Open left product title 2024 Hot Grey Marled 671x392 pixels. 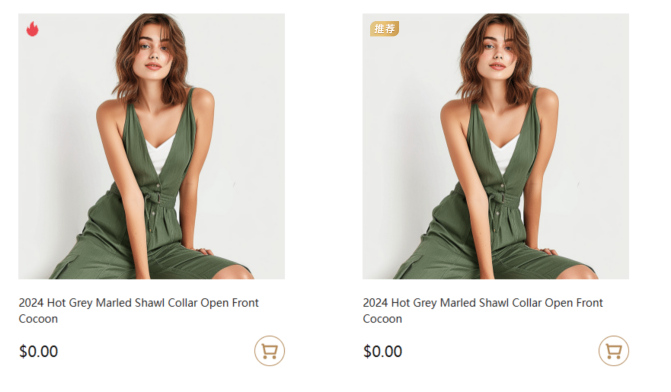pos(138,311)
